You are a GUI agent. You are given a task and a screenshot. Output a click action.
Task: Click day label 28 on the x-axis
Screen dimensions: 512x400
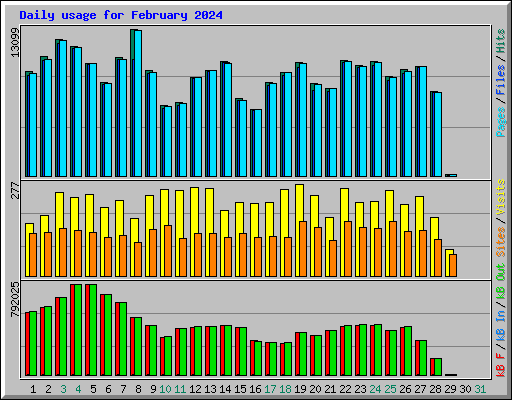[435, 389]
